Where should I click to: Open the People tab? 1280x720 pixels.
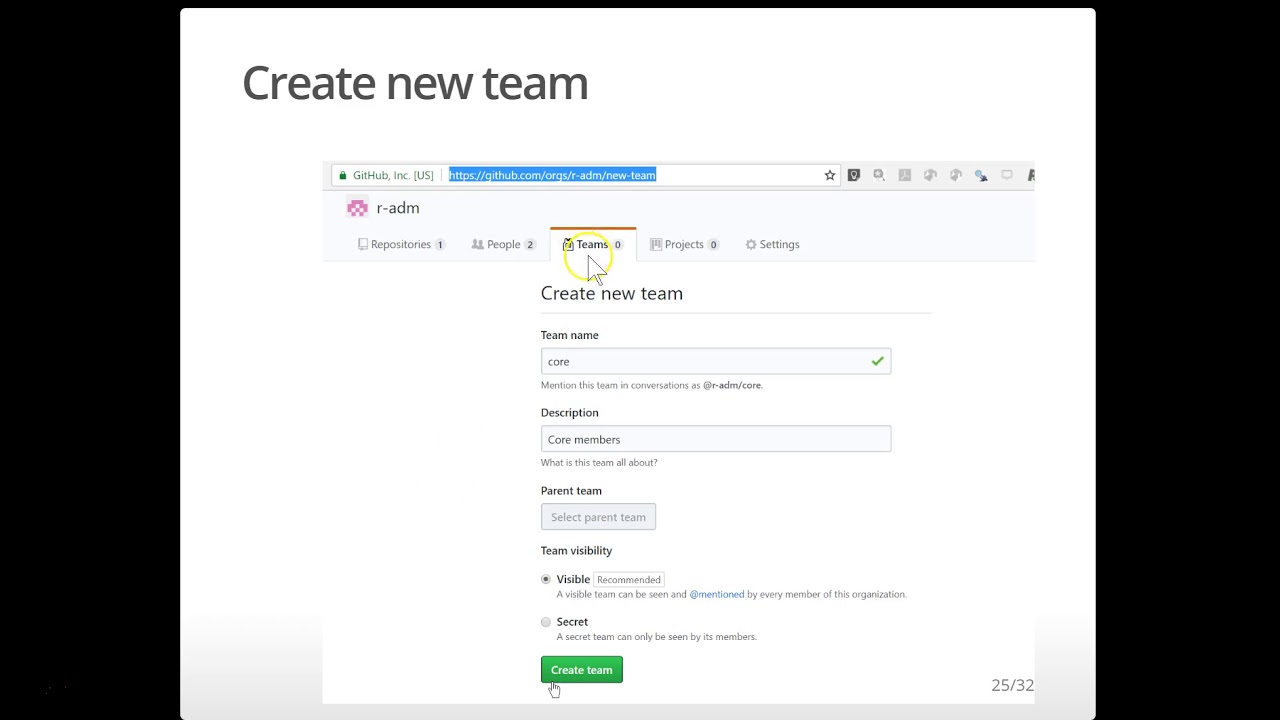click(x=503, y=244)
